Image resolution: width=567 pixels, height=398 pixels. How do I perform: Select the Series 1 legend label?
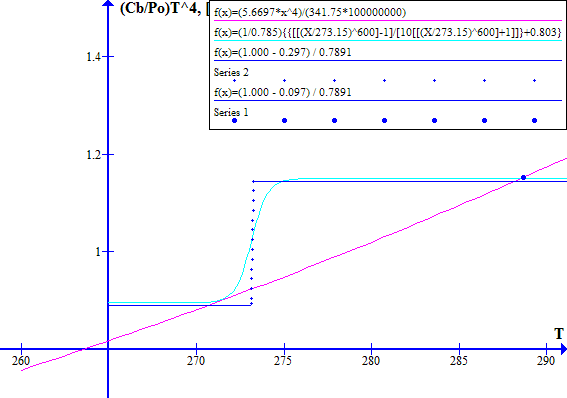click(x=231, y=112)
